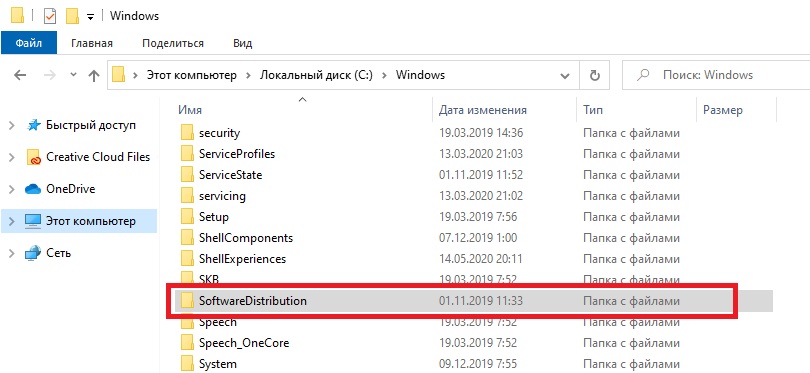
Task: Click the Поиск: Windows search field
Action: click(716, 75)
